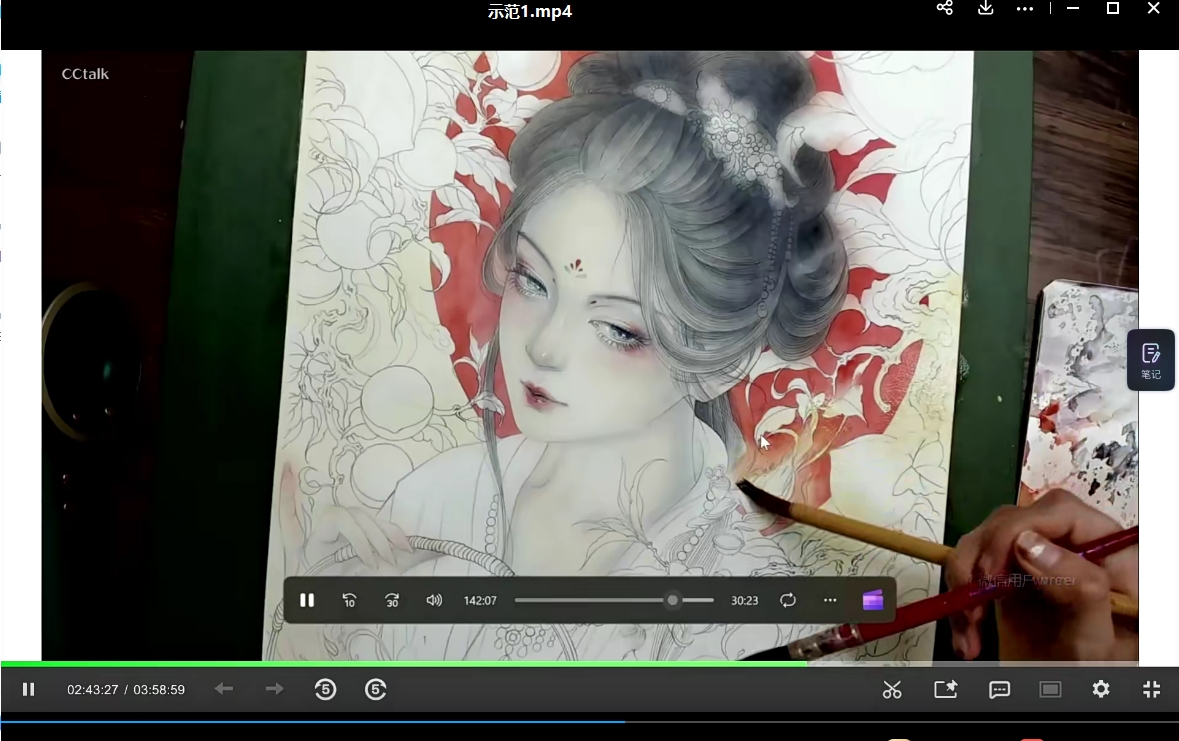1179x741 pixels.
Task: Exit fullscreen mode
Action: click(x=1151, y=690)
